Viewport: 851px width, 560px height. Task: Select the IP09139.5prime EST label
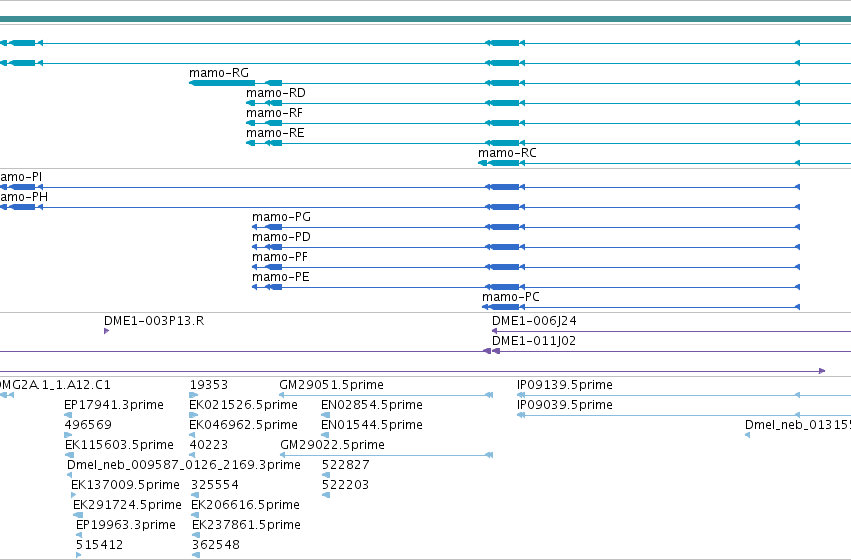pos(564,385)
